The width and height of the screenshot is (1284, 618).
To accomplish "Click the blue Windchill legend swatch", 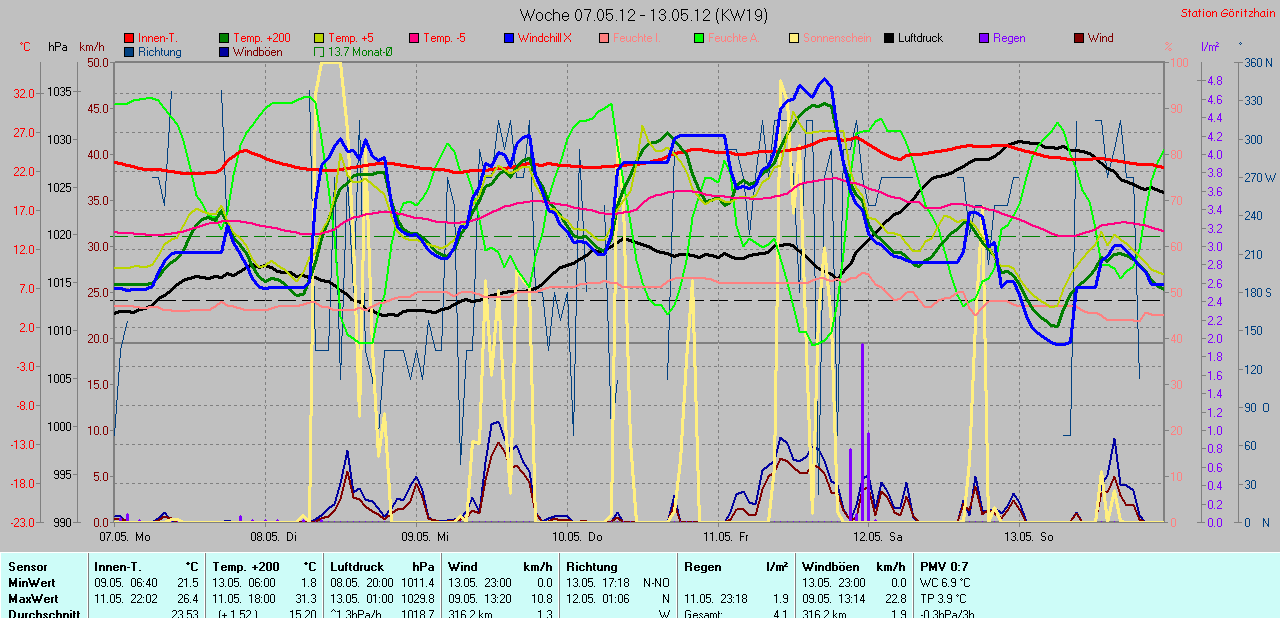I will coord(509,38).
